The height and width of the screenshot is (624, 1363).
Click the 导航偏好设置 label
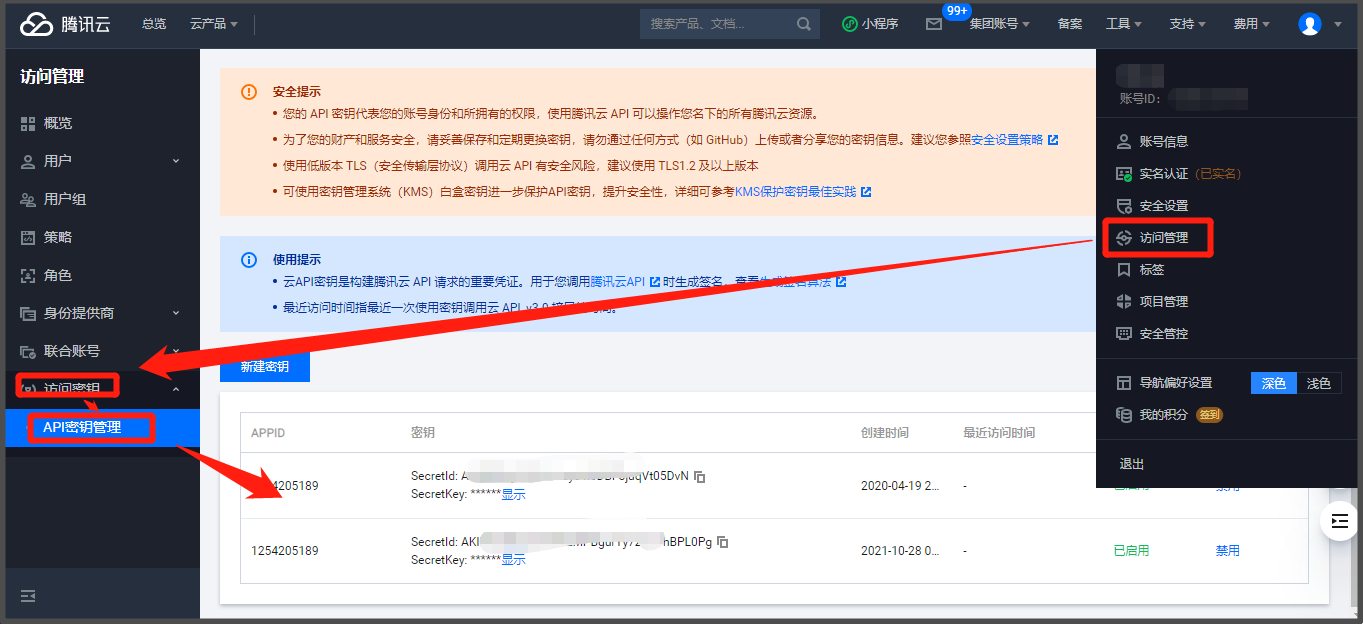(x=1176, y=383)
